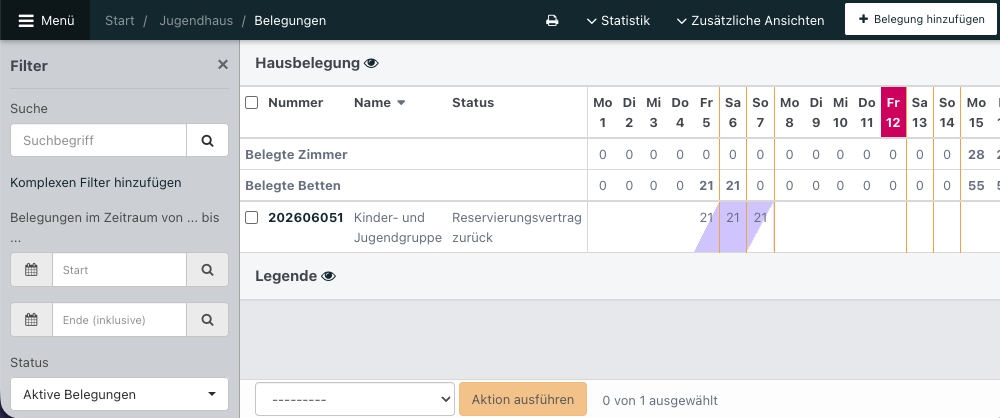Click Komplexen Filter hinzufügen link
Screen dimensions: 1000x418
coord(96,183)
